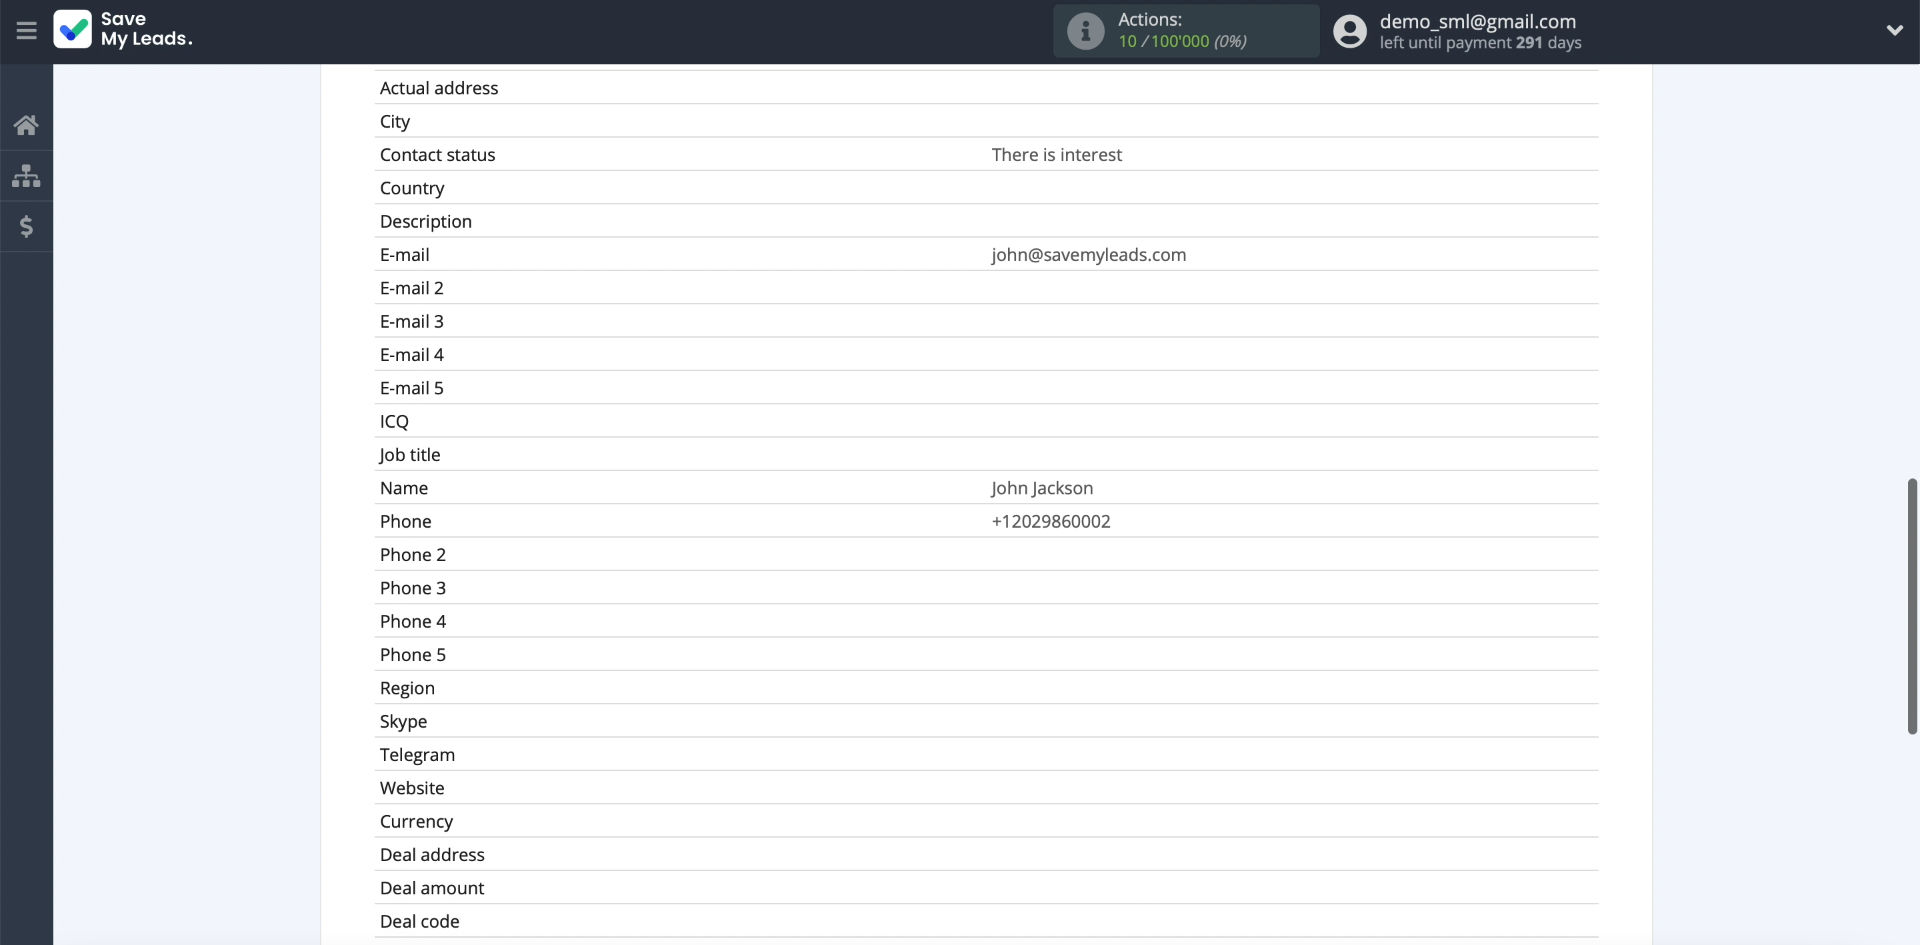
Task: Click the 'Skype' row label
Action: point(403,721)
